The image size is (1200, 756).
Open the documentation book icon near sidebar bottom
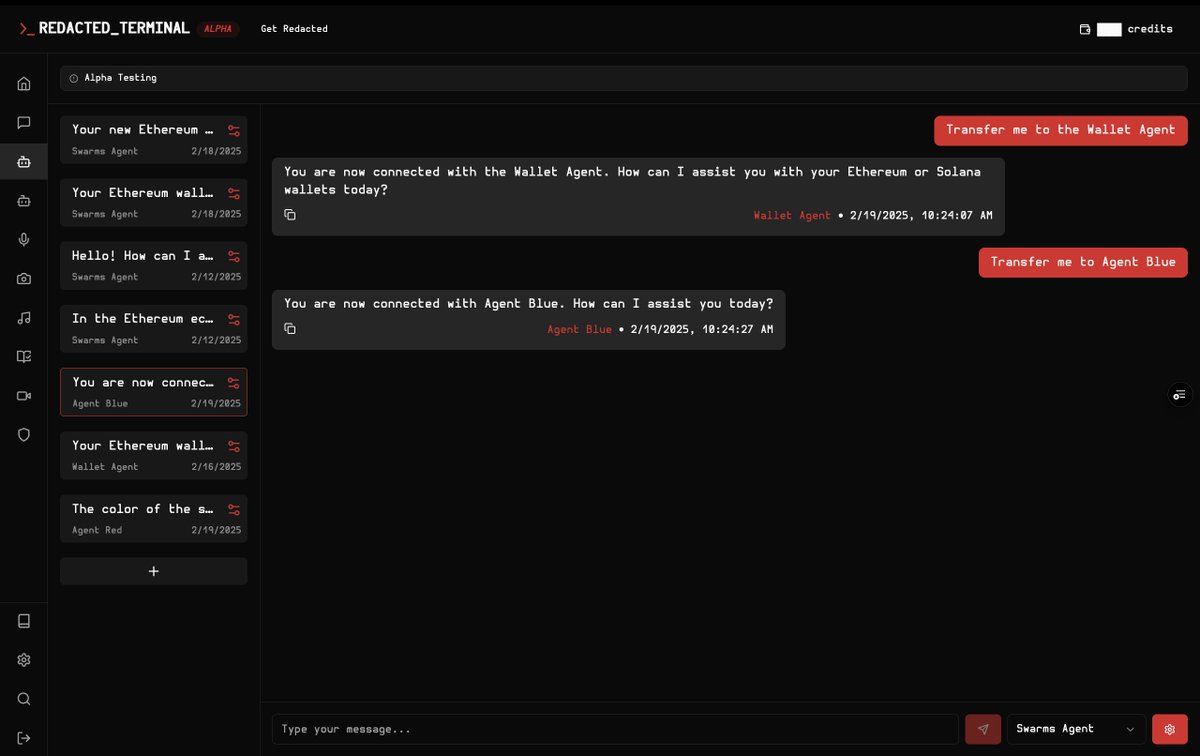(x=24, y=621)
